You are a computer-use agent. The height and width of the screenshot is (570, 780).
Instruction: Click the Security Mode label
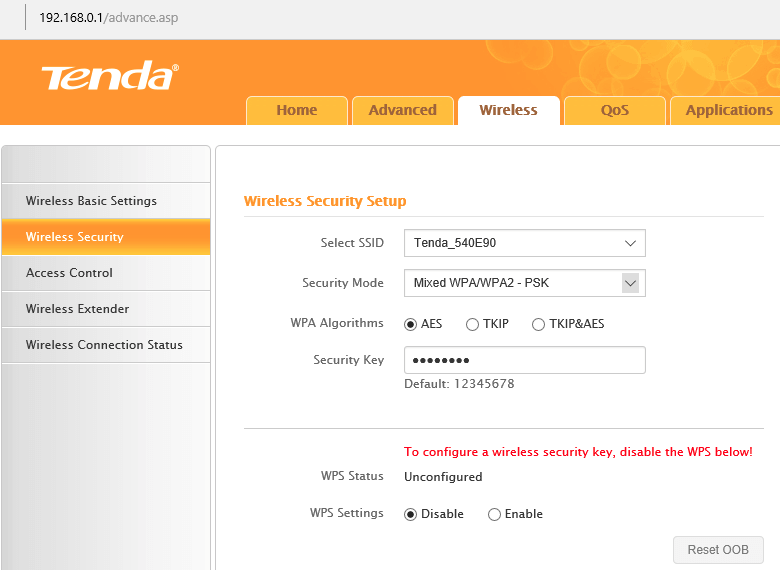(x=343, y=283)
